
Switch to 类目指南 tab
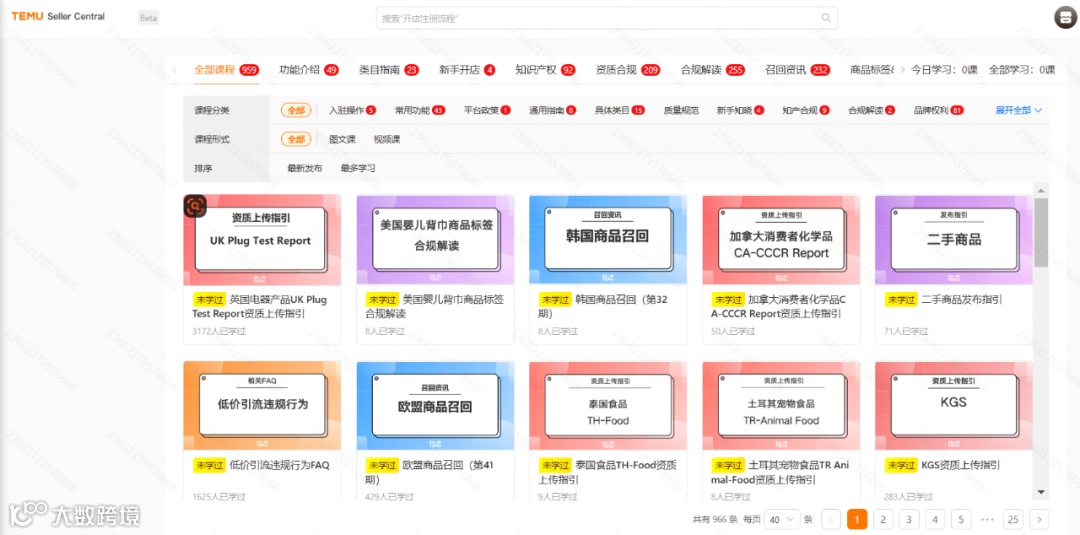click(x=389, y=70)
